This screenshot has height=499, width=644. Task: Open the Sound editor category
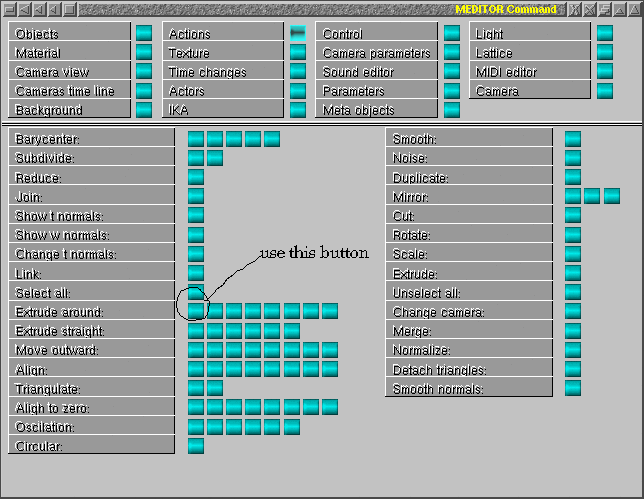(377, 72)
